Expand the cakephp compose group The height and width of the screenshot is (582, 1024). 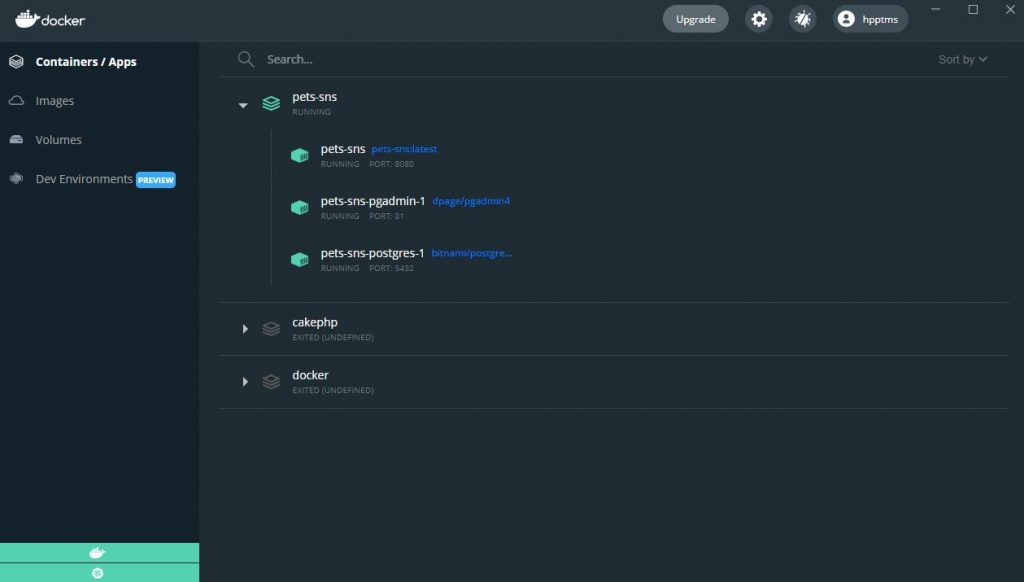245,328
